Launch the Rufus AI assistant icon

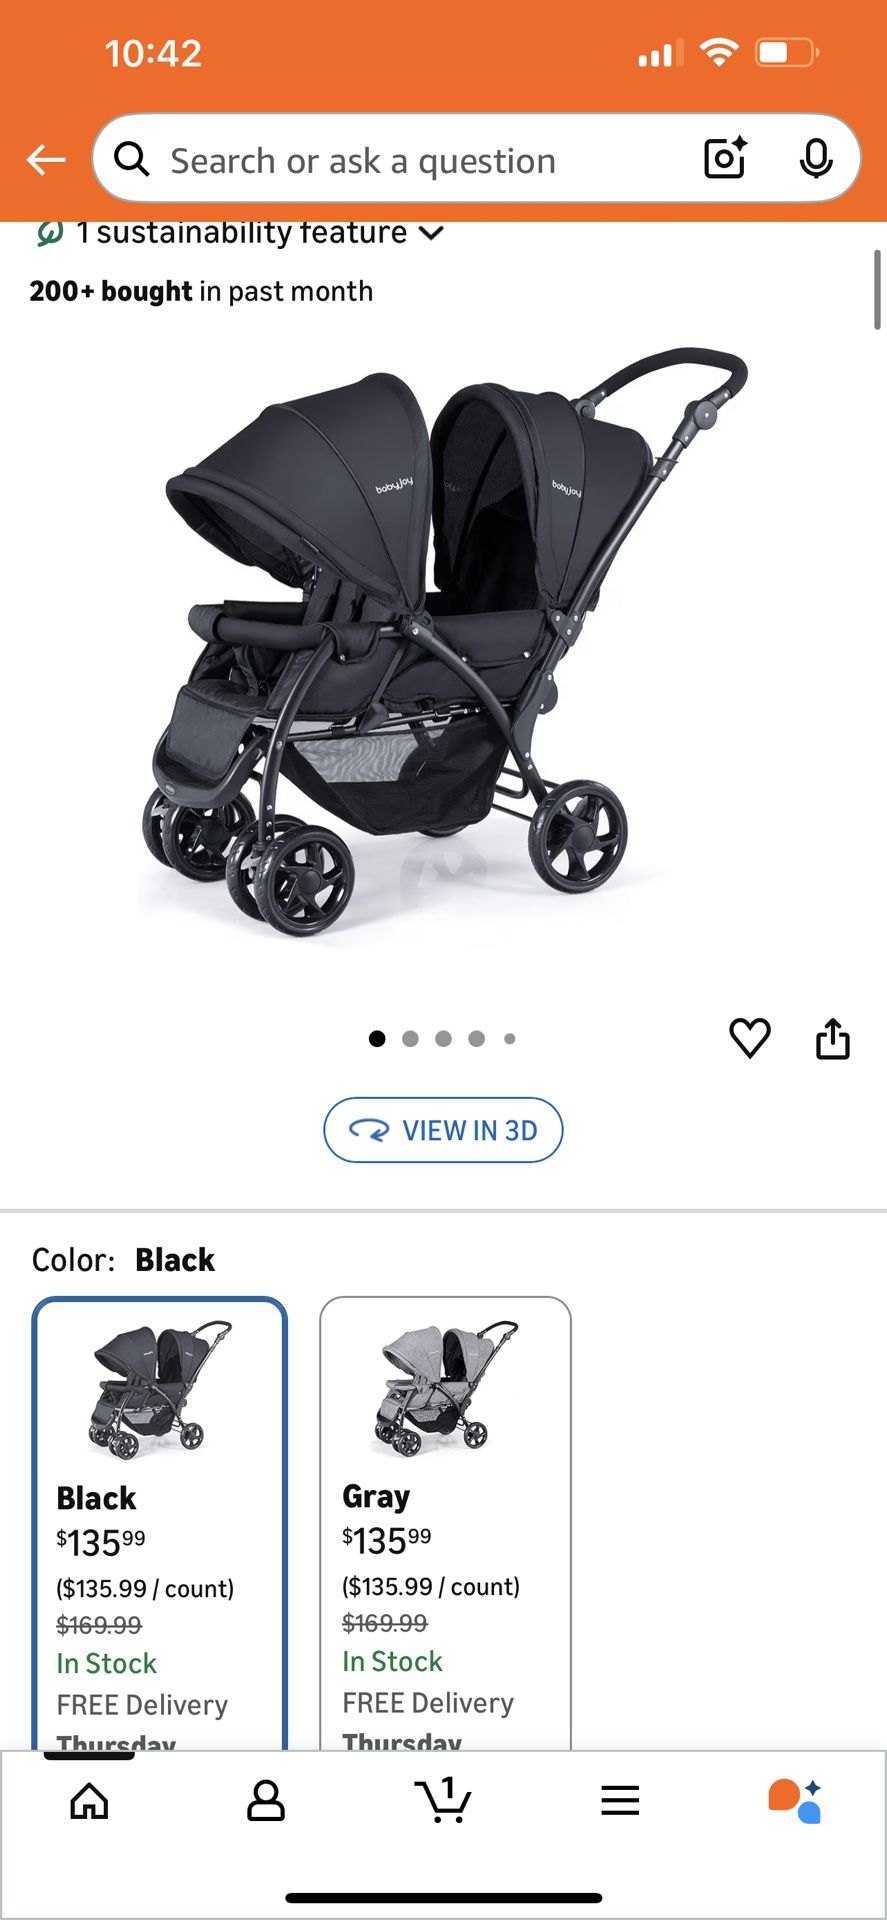[795, 1801]
